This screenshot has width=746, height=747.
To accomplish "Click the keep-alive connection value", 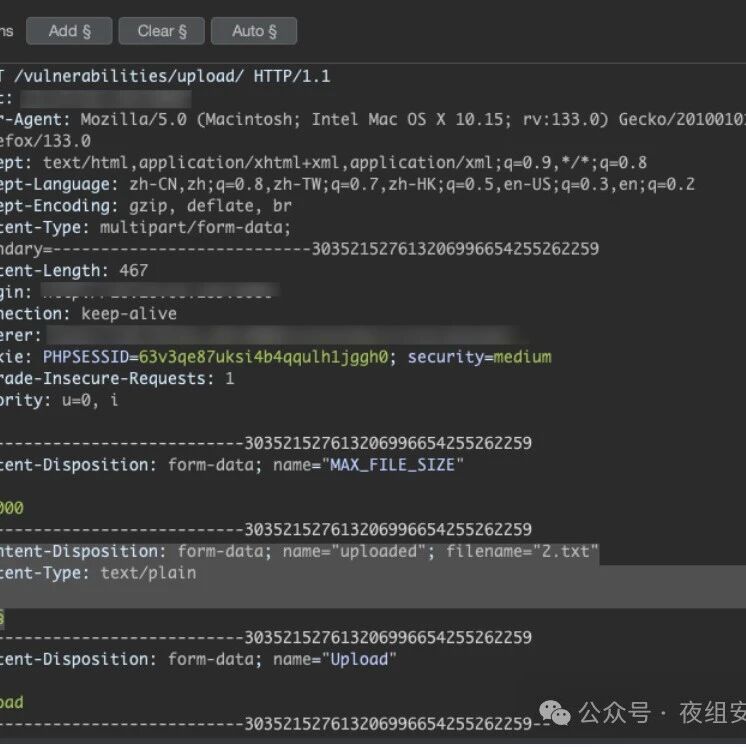I will click(129, 314).
